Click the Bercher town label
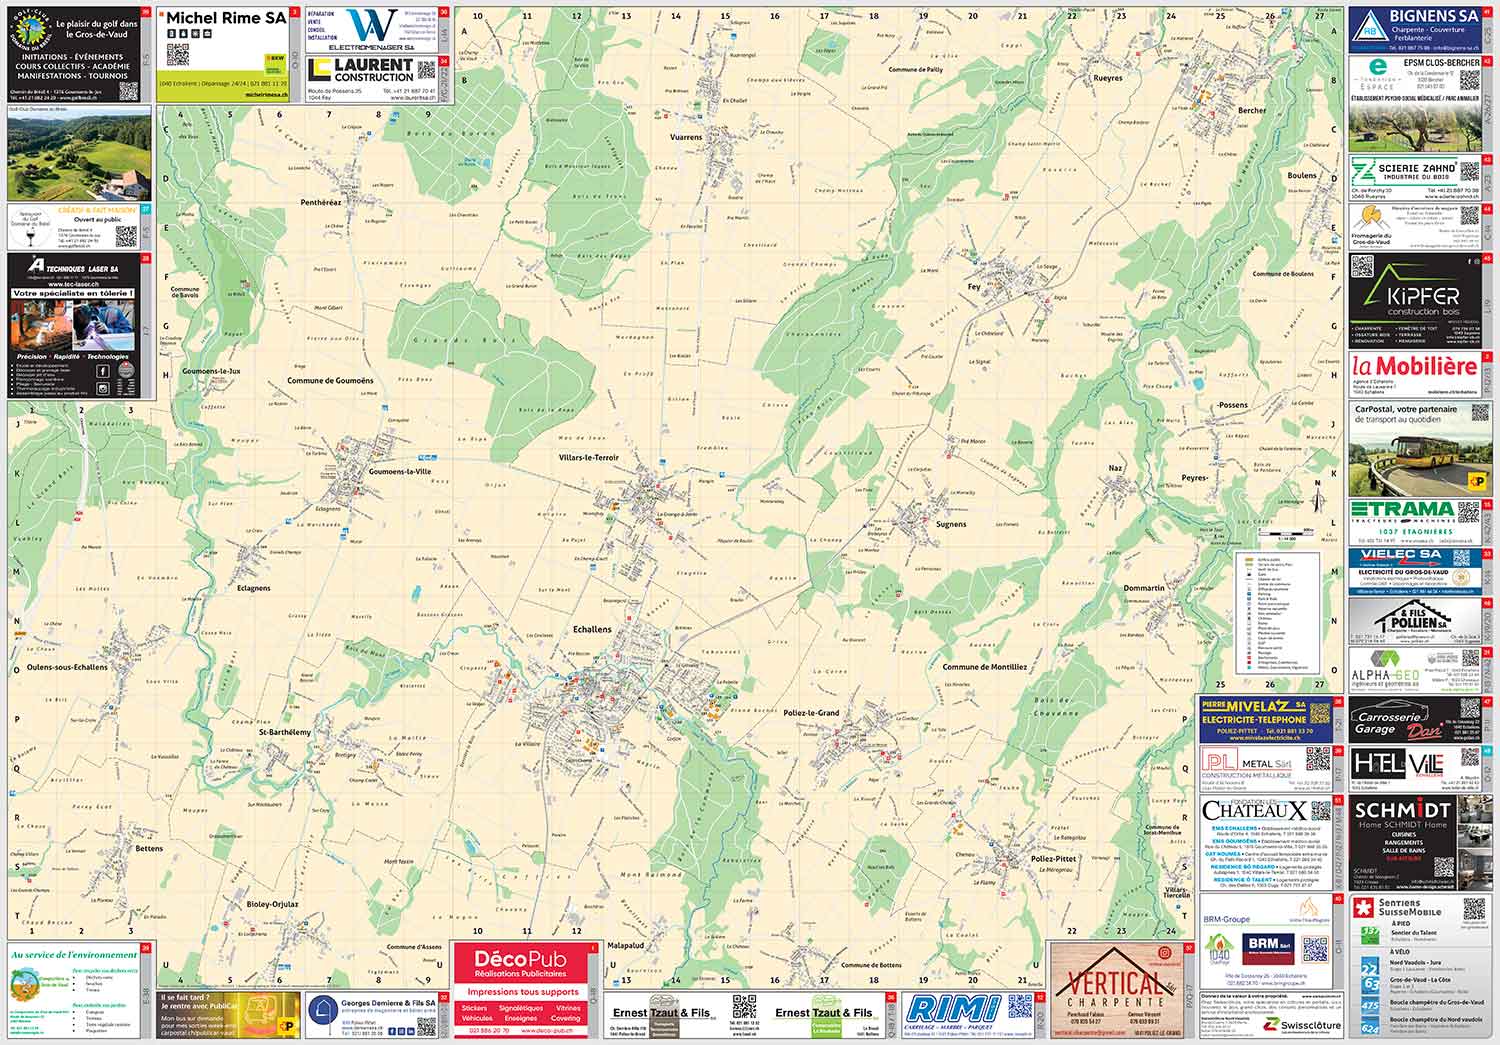 click(1252, 111)
